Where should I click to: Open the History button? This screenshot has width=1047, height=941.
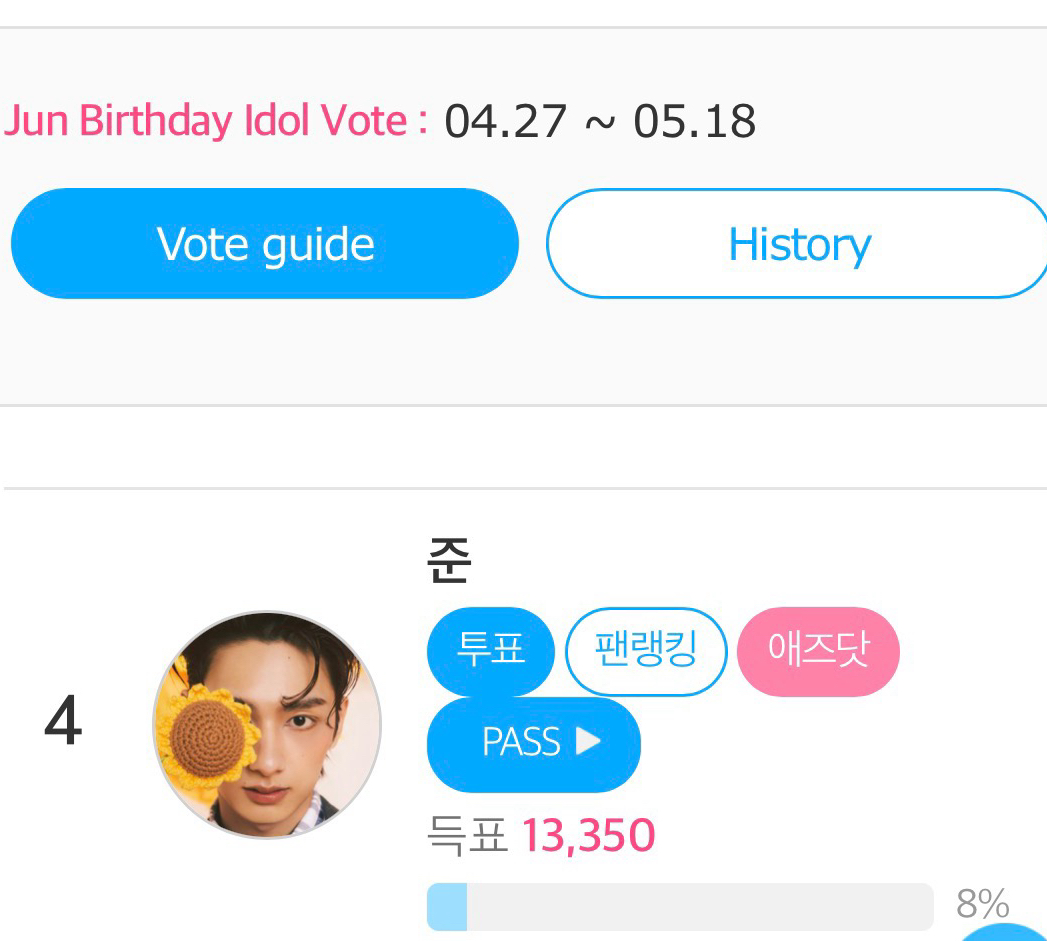click(798, 244)
